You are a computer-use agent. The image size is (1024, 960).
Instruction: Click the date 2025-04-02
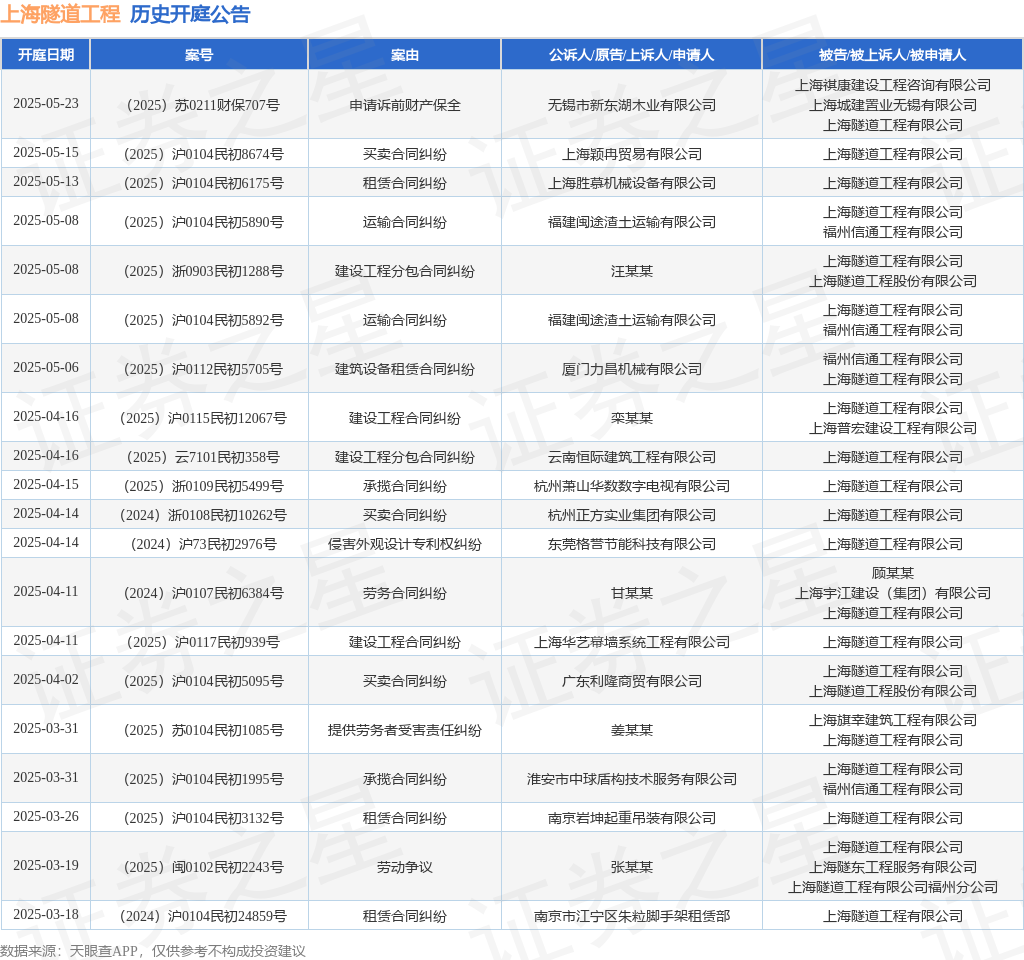tap(46, 680)
